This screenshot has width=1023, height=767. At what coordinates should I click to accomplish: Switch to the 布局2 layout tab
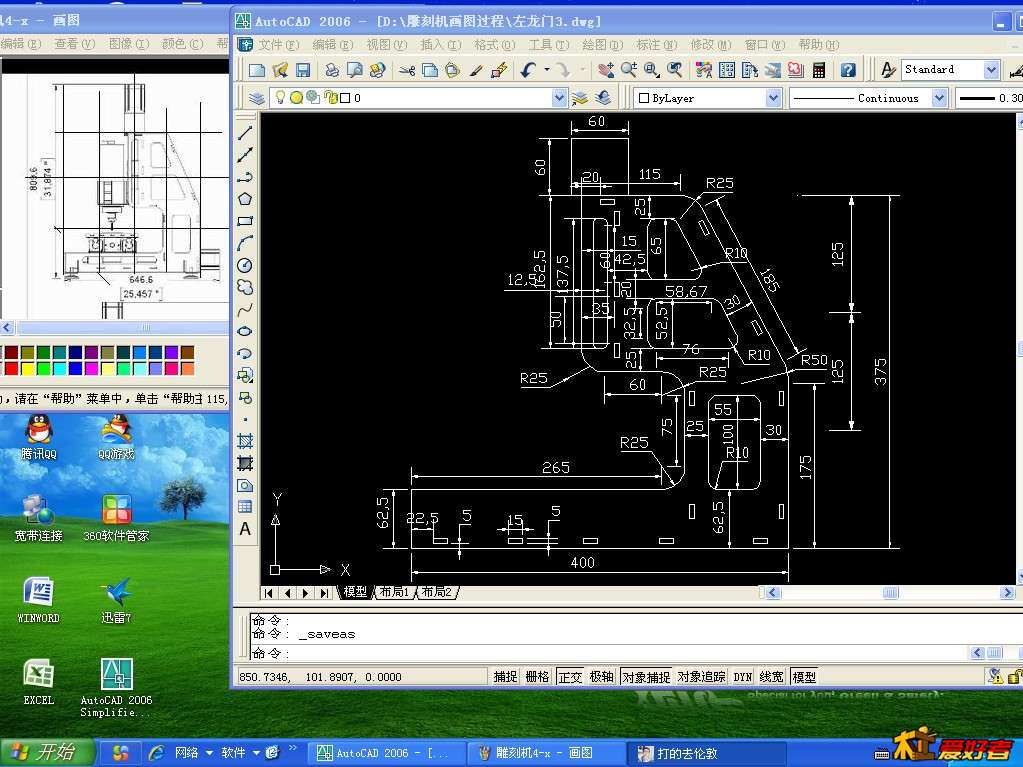[x=436, y=592]
